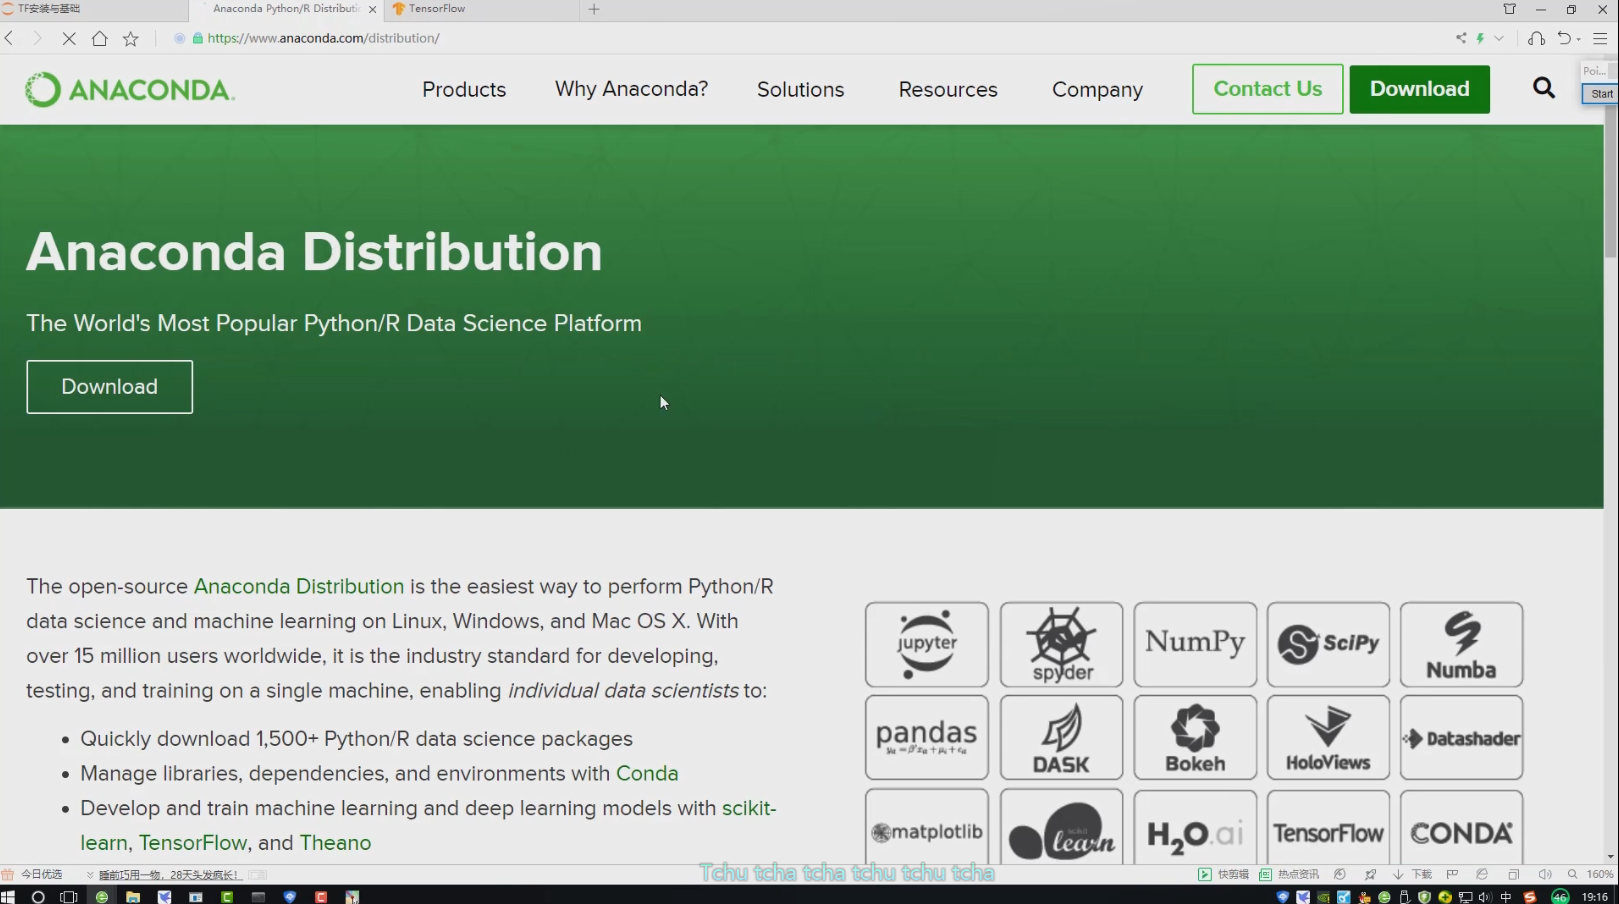Click the Spyder logo tile
Viewport: 1619px width, 904px height.
click(x=1061, y=645)
